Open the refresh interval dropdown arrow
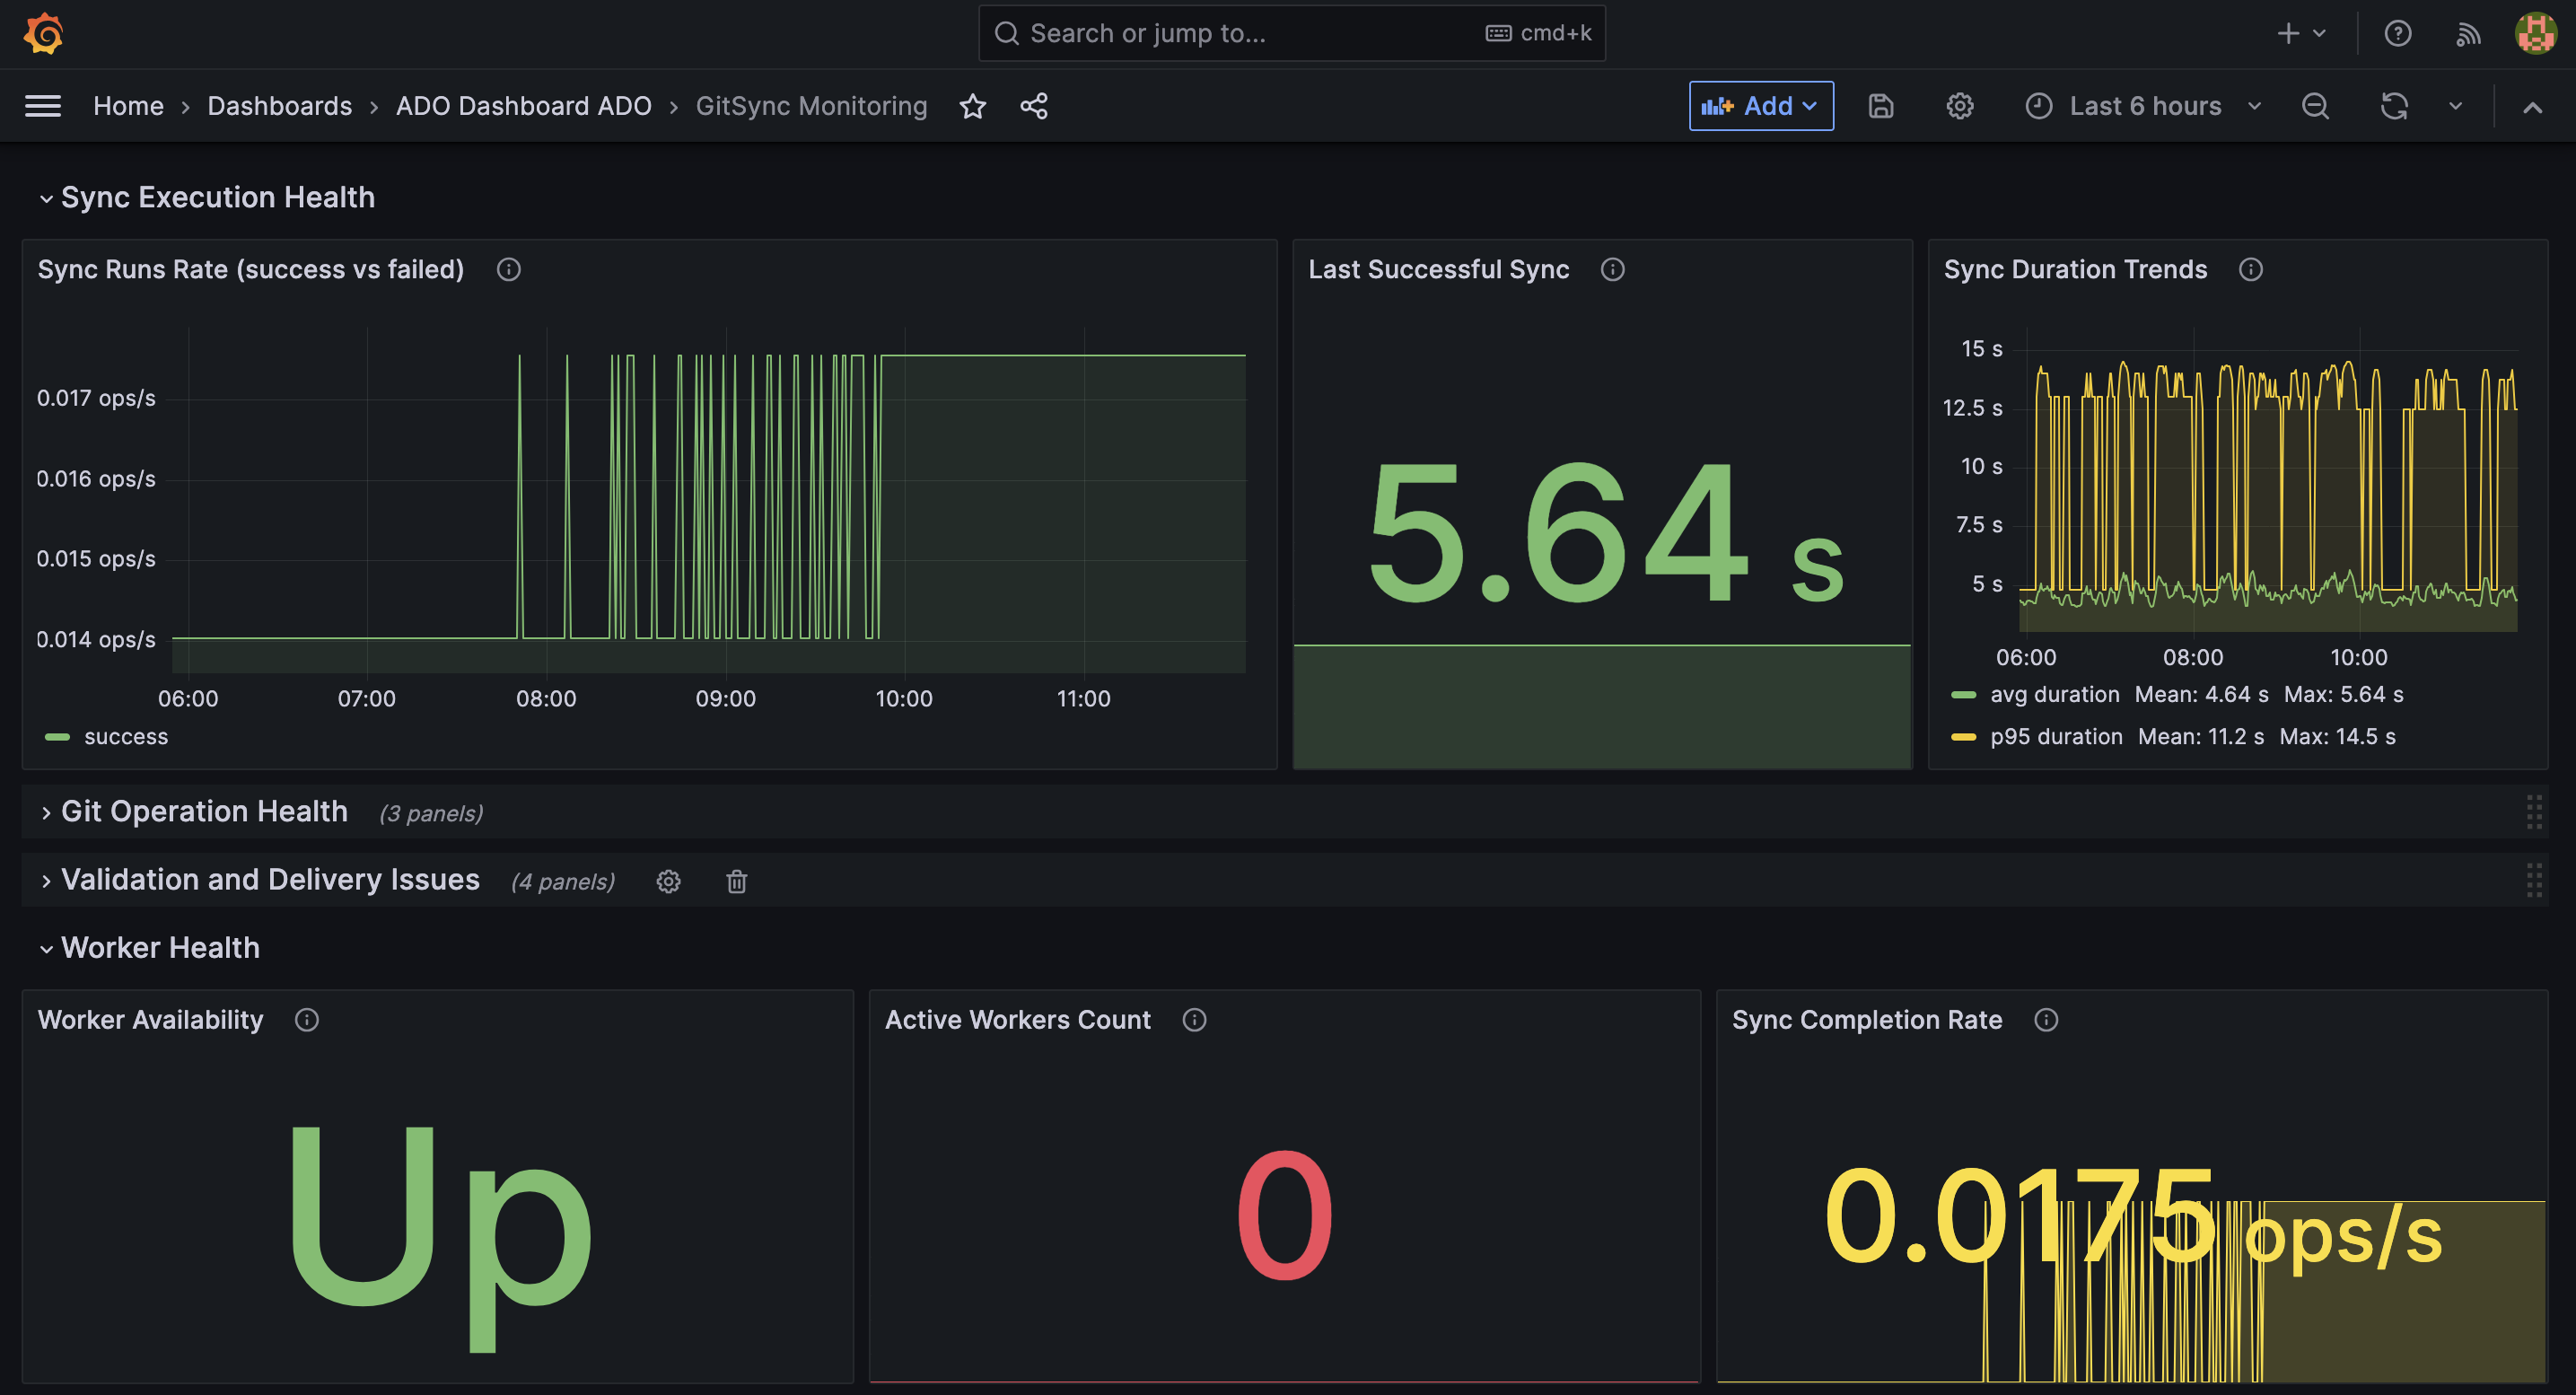The width and height of the screenshot is (2576, 1395). (2455, 106)
